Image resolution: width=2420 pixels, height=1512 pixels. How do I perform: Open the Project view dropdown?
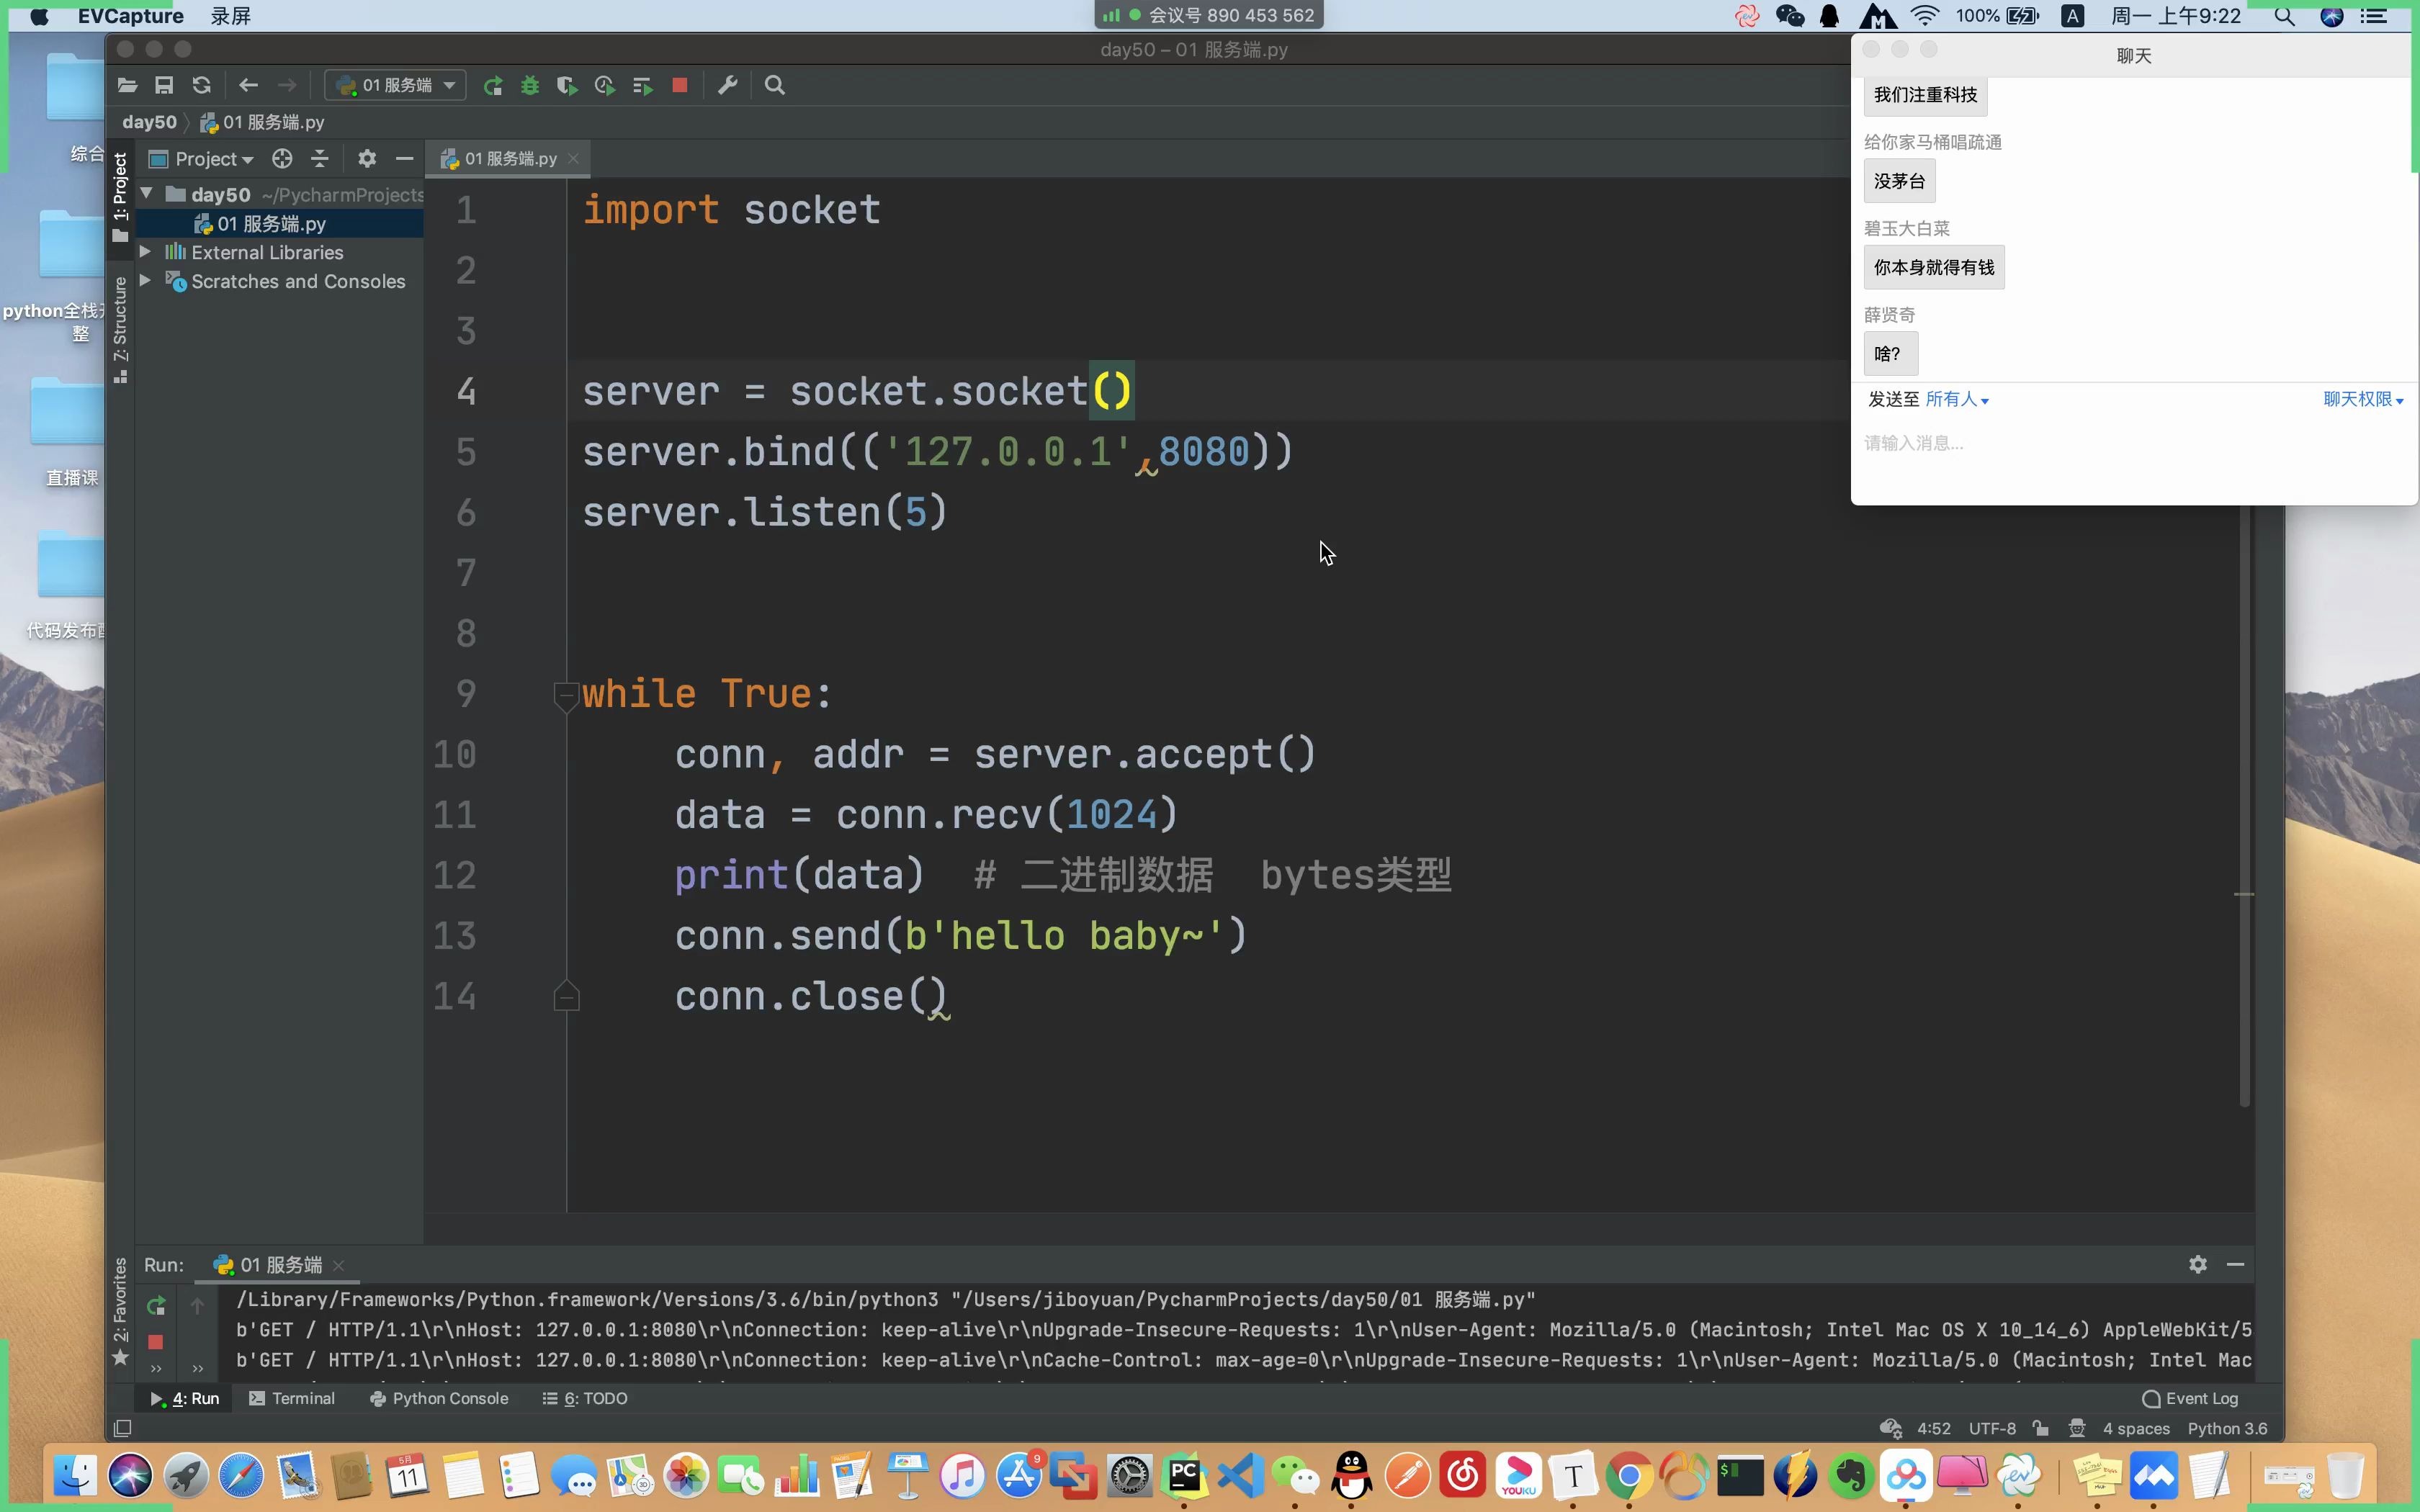(202, 159)
